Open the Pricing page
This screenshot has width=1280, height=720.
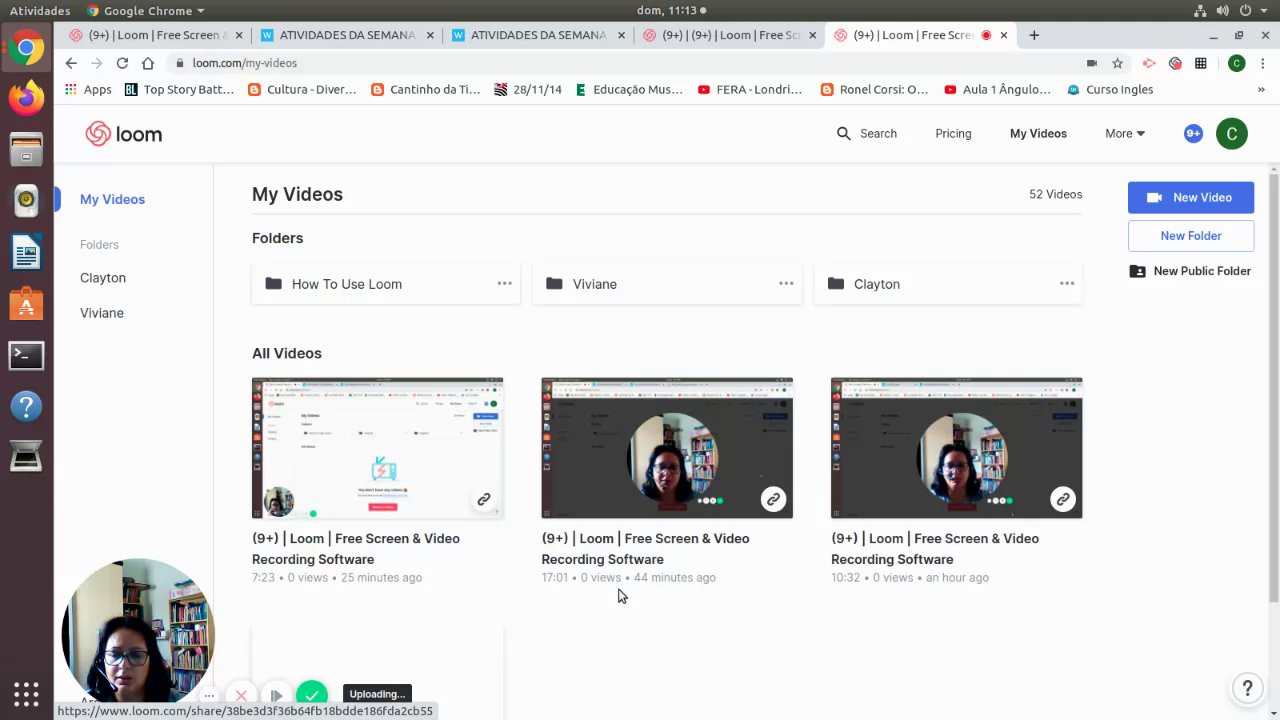click(953, 133)
